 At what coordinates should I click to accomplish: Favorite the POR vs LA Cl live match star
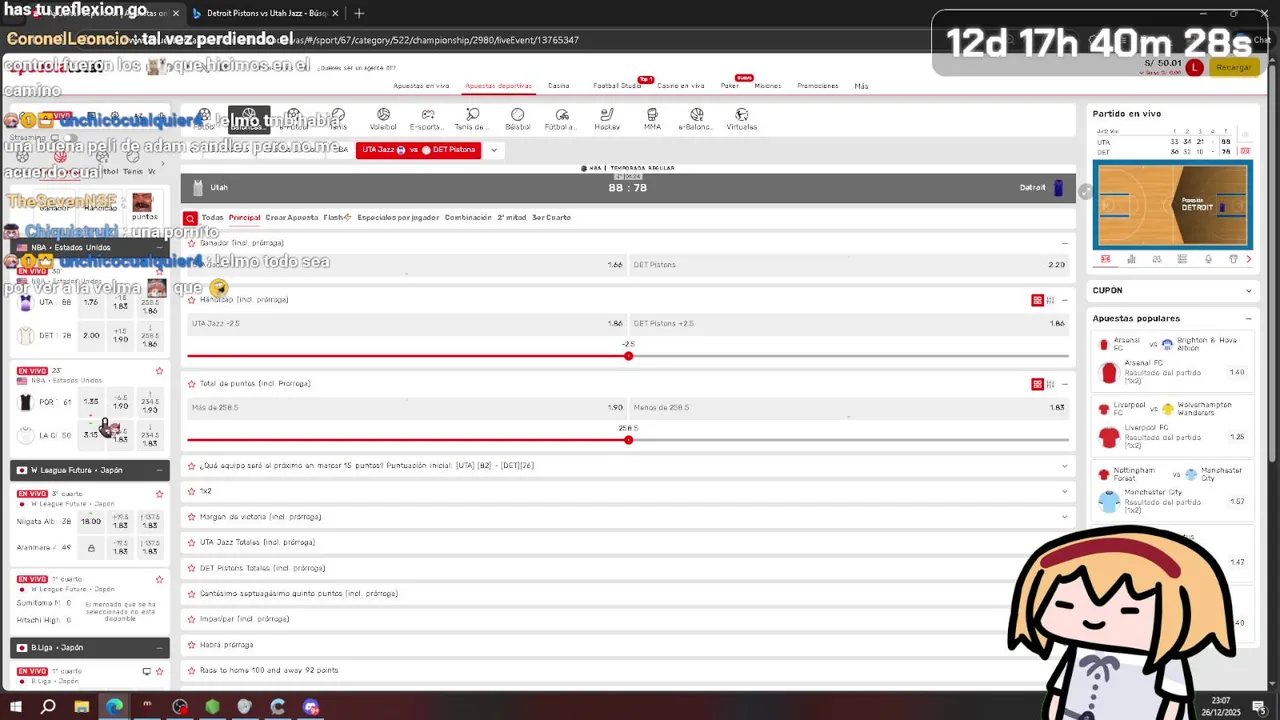pyautogui.click(x=159, y=371)
